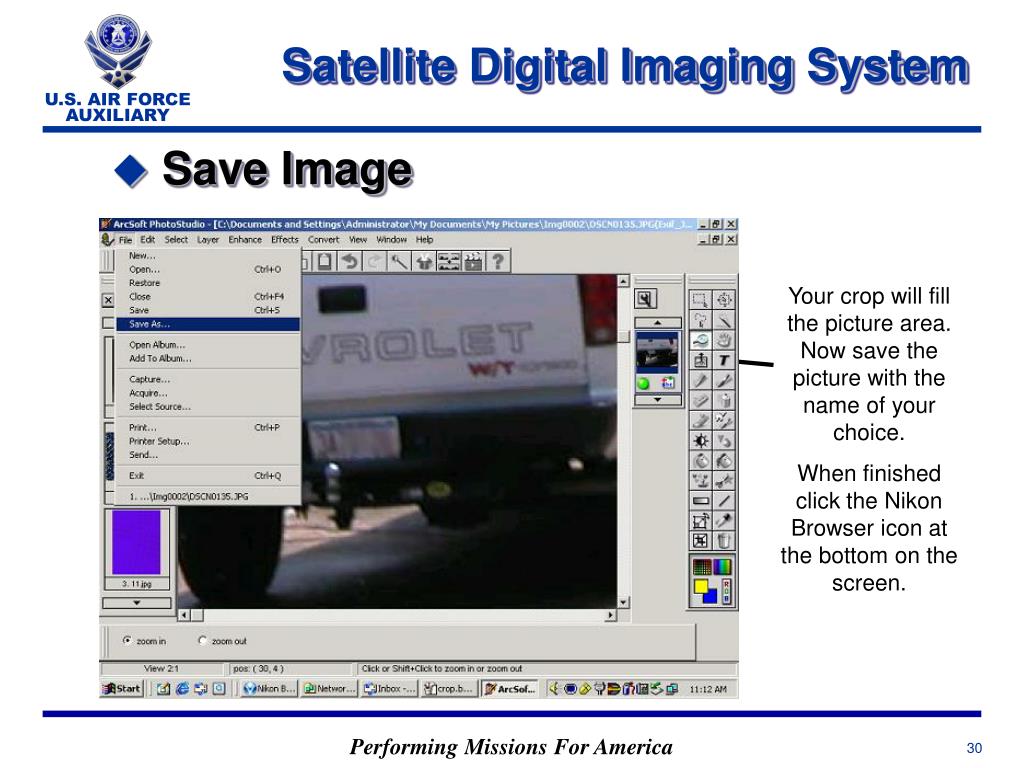This screenshot has width=1024, height=768.
Task: Click the 11:12 AM taskbar clock
Action: coord(708,689)
